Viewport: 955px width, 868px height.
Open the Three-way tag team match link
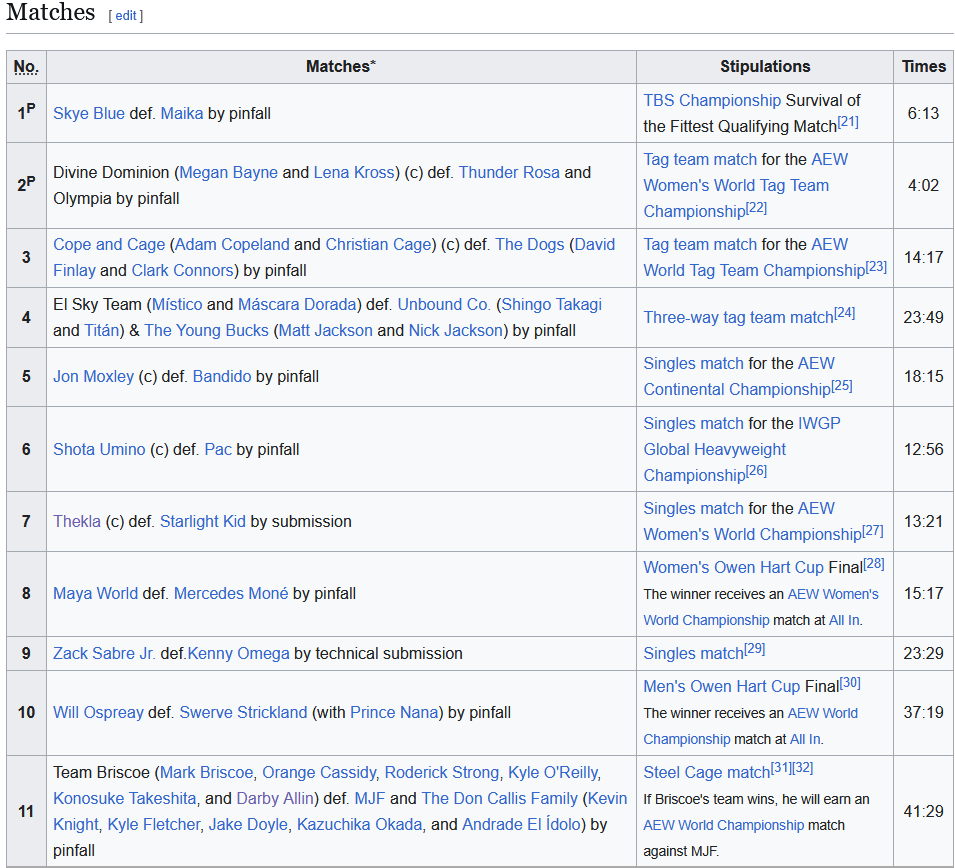738,317
